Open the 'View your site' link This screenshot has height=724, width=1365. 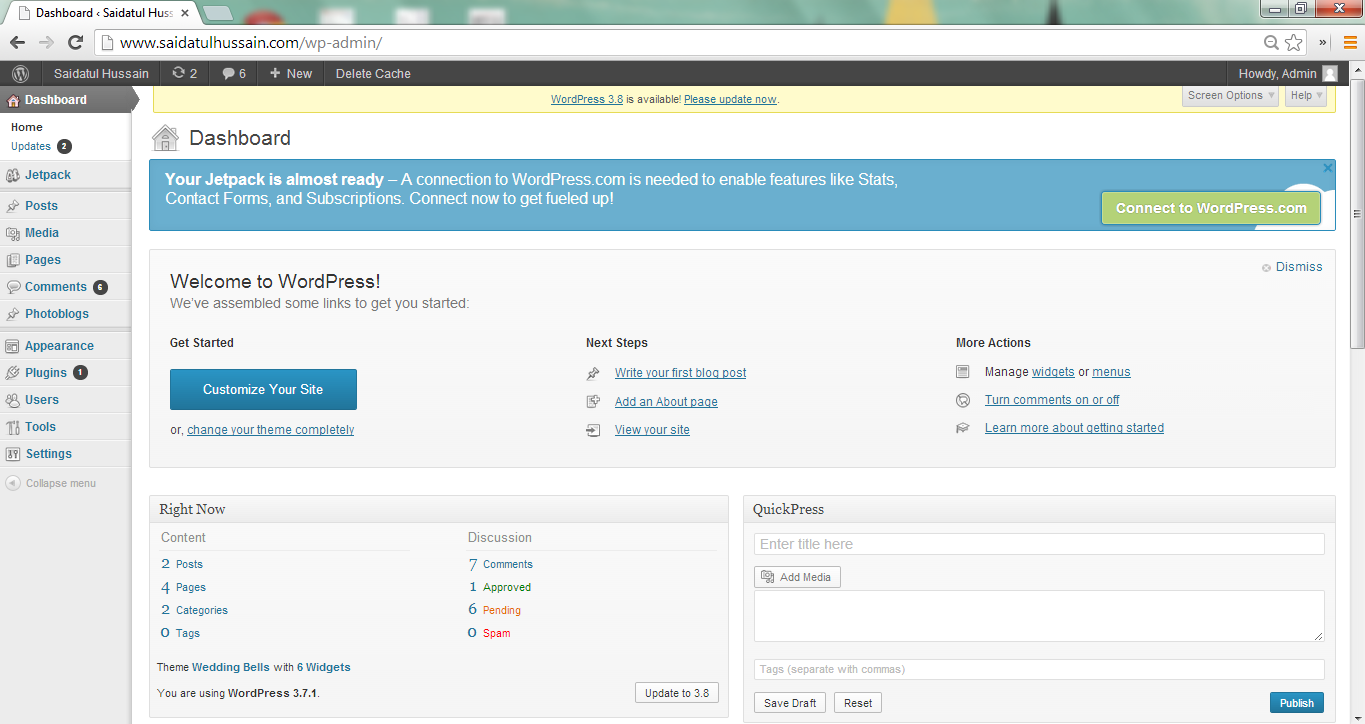point(652,430)
